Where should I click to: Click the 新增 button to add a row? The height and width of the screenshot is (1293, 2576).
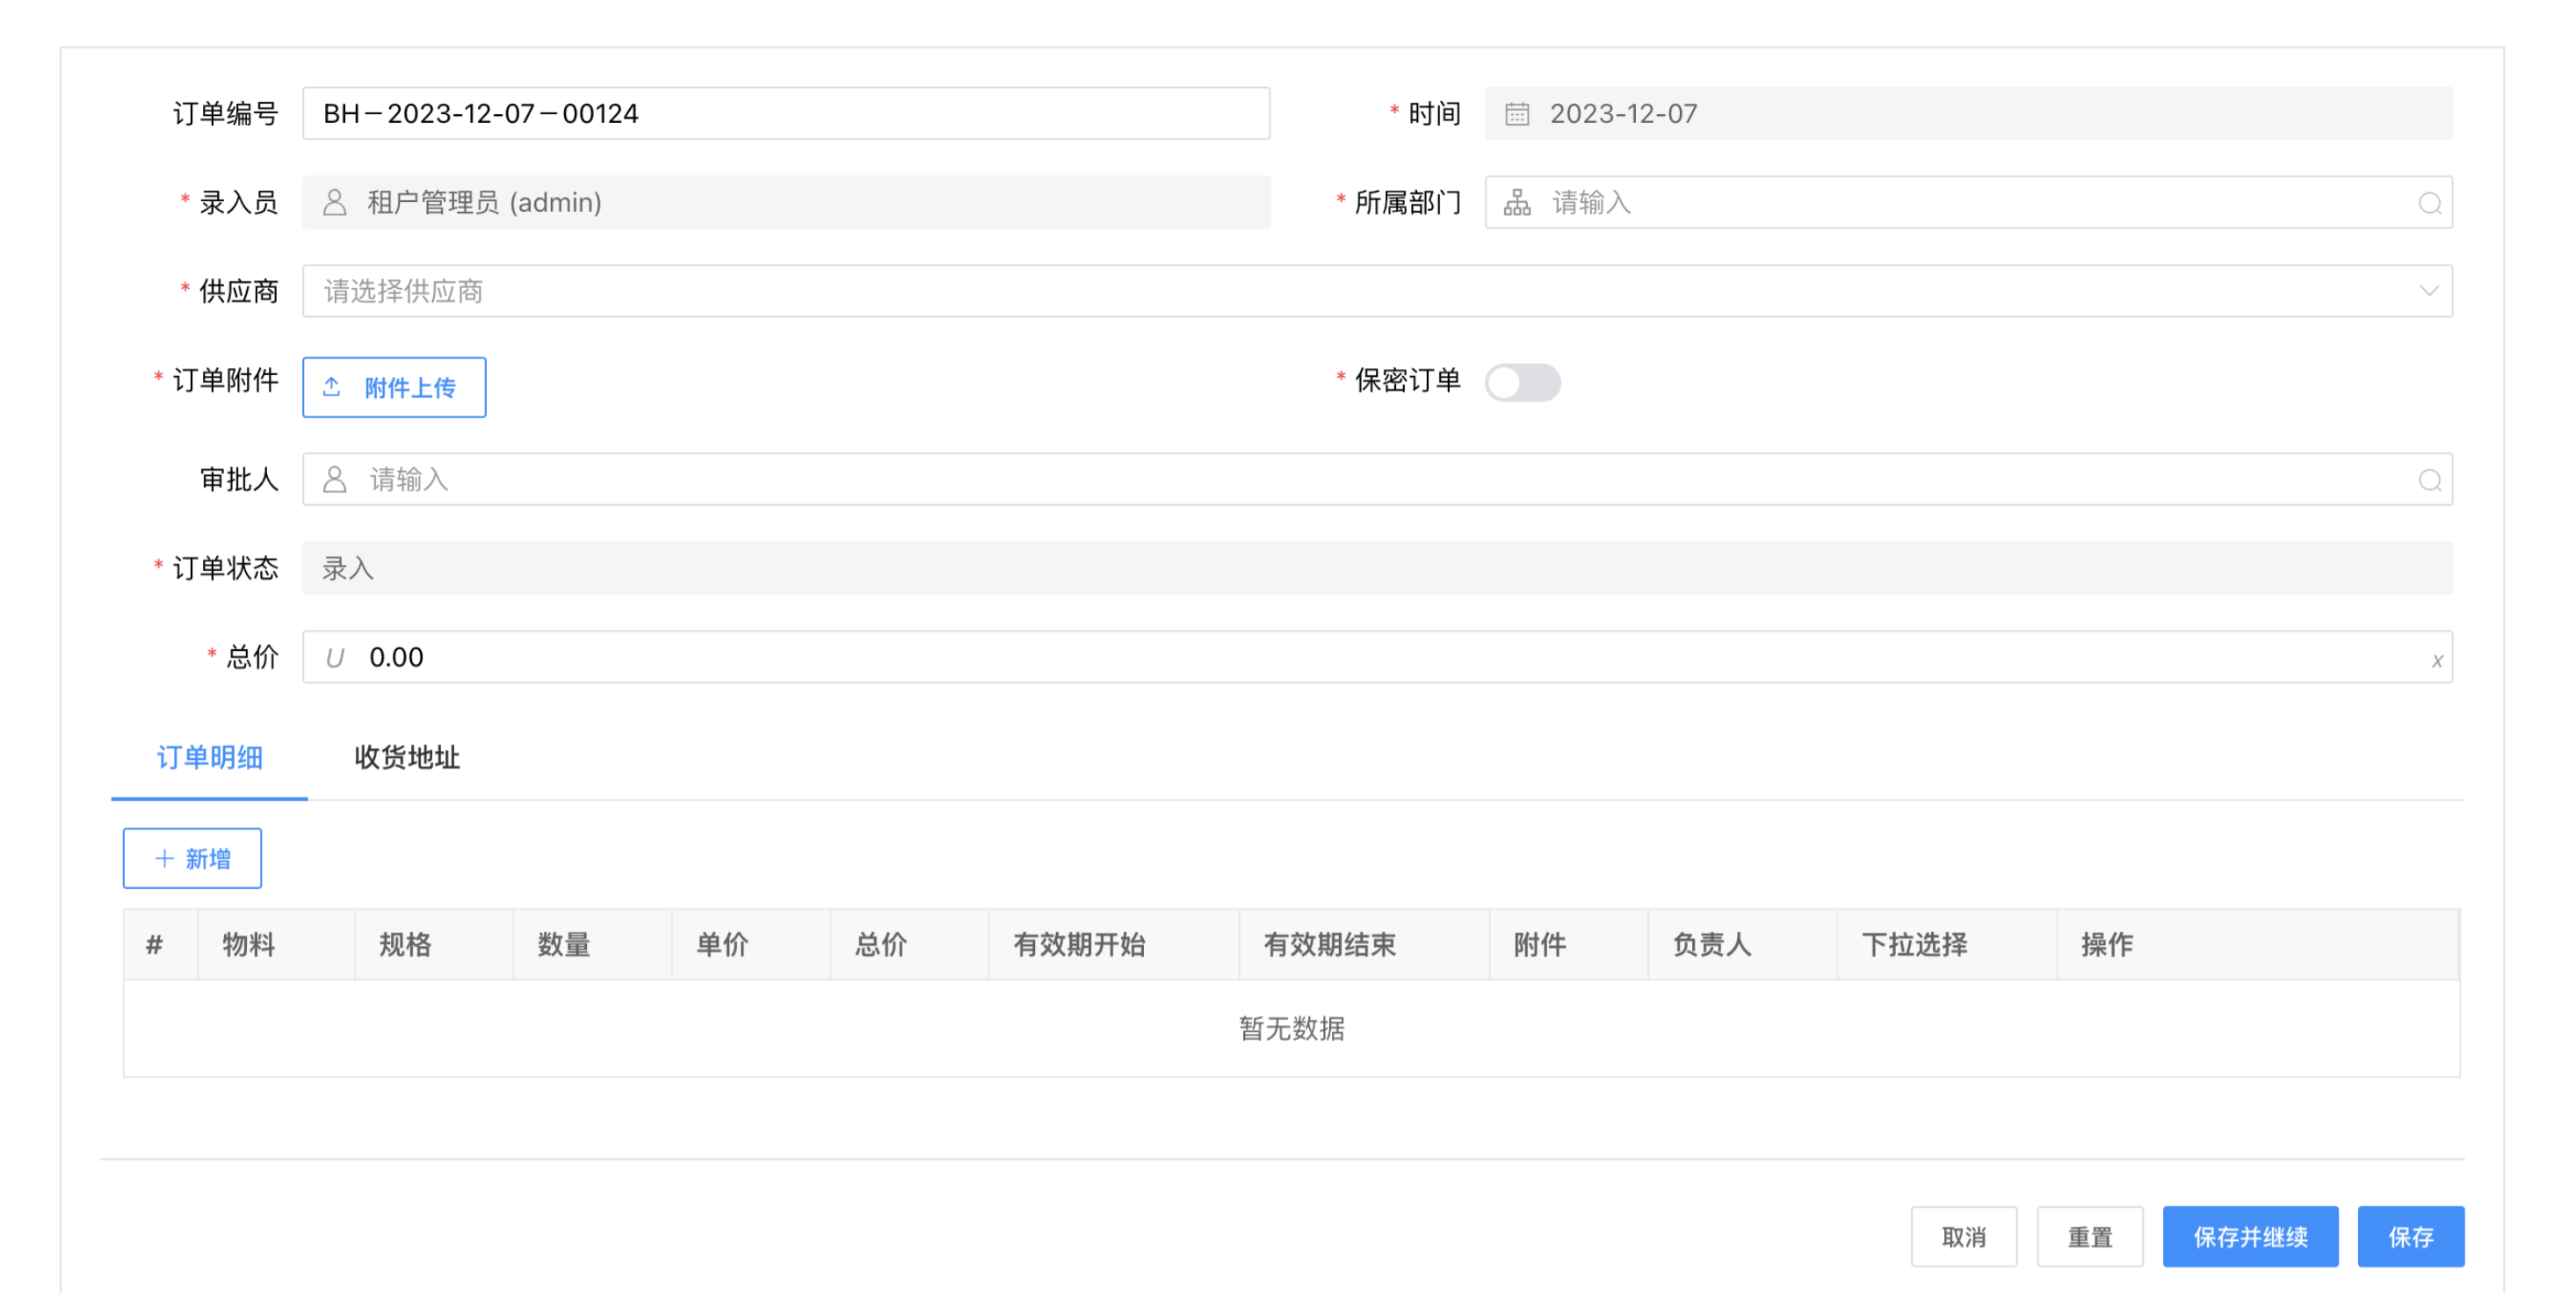point(192,858)
